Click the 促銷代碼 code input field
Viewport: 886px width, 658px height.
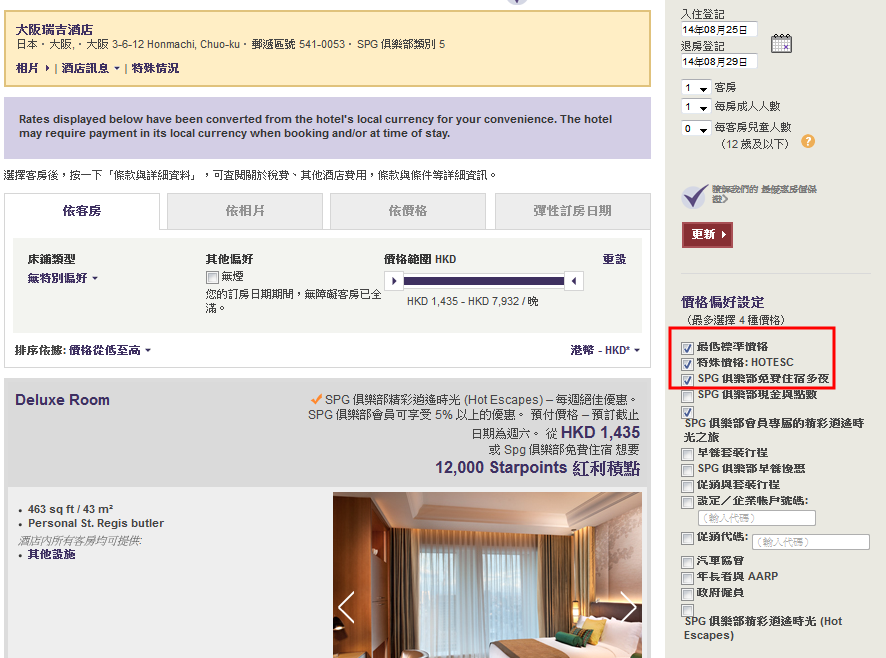pyautogui.click(x=810, y=542)
